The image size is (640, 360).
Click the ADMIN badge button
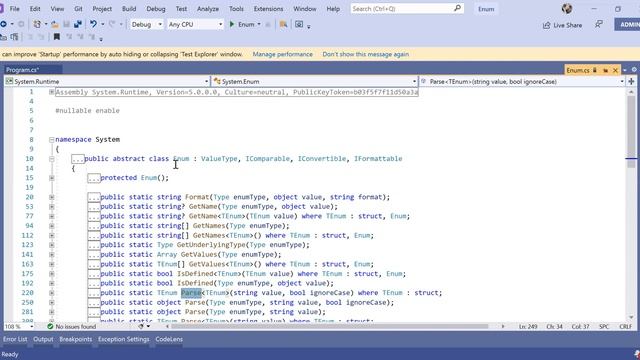coord(628,24)
